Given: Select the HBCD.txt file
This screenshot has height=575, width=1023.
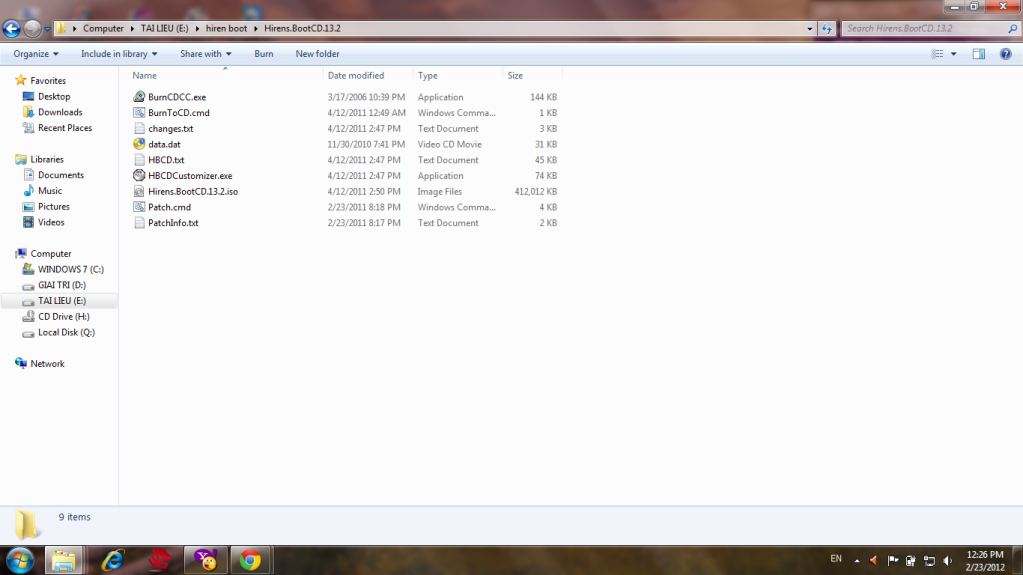Looking at the screenshot, I should pyautogui.click(x=166, y=160).
